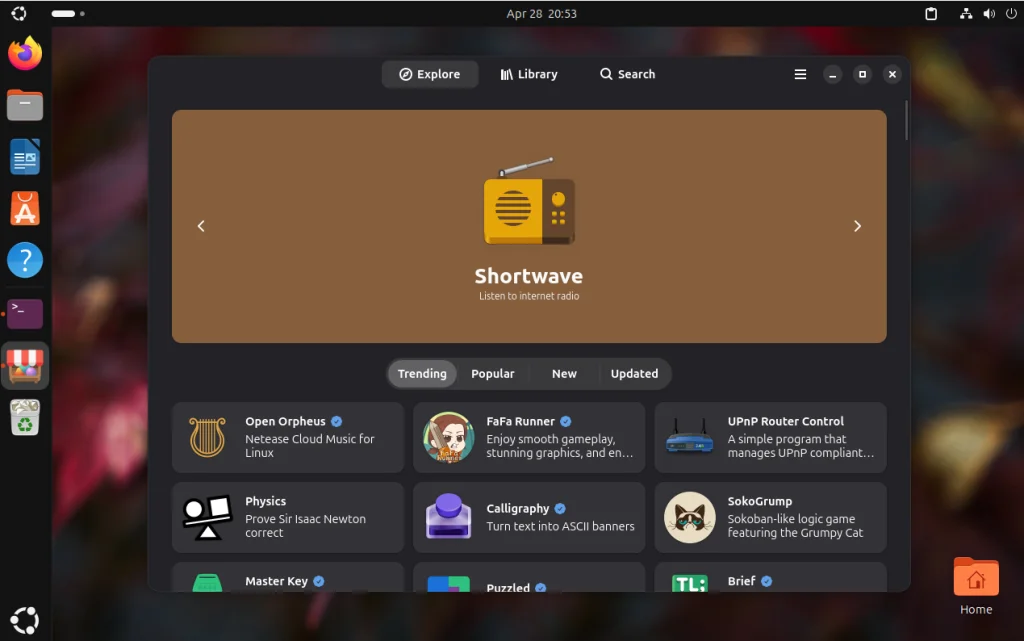Open the Calligraphy ink bottle icon

tap(449, 516)
